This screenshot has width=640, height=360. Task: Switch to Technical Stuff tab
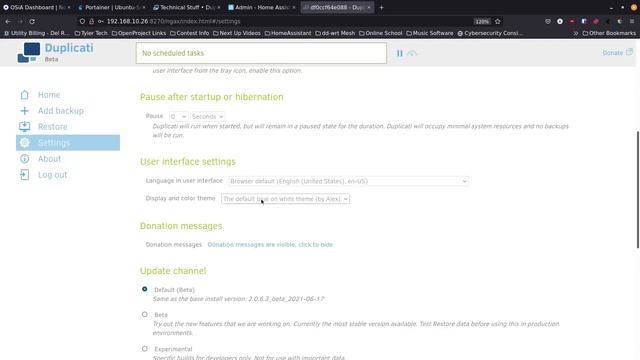coord(186,7)
